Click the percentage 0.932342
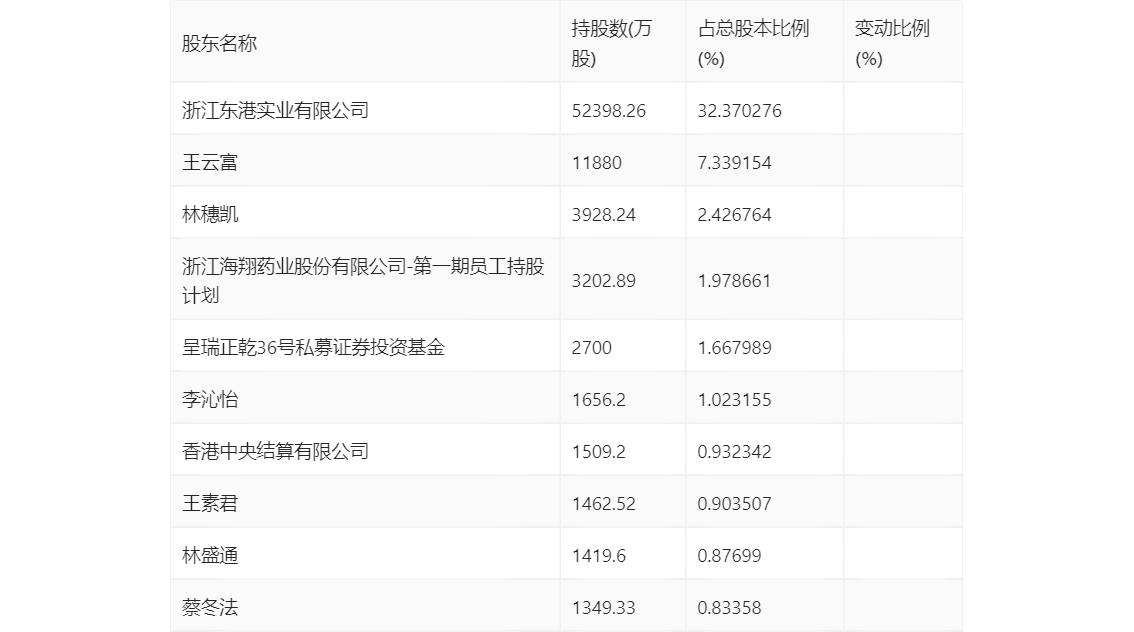1134x632 pixels. [x=734, y=452]
